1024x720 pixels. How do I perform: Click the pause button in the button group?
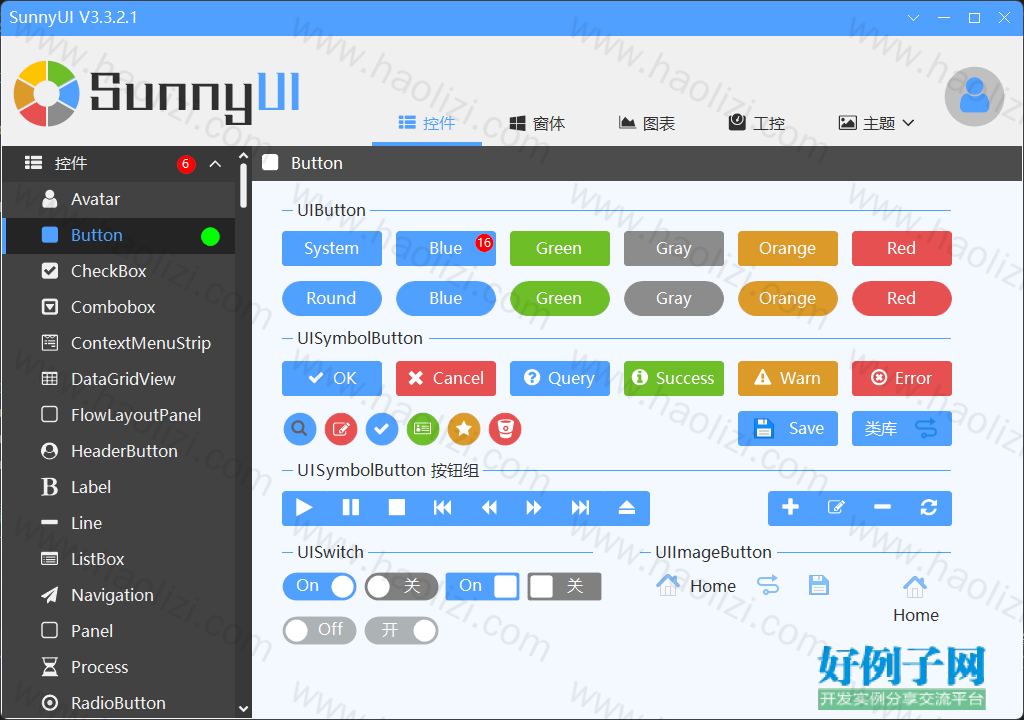point(351,508)
